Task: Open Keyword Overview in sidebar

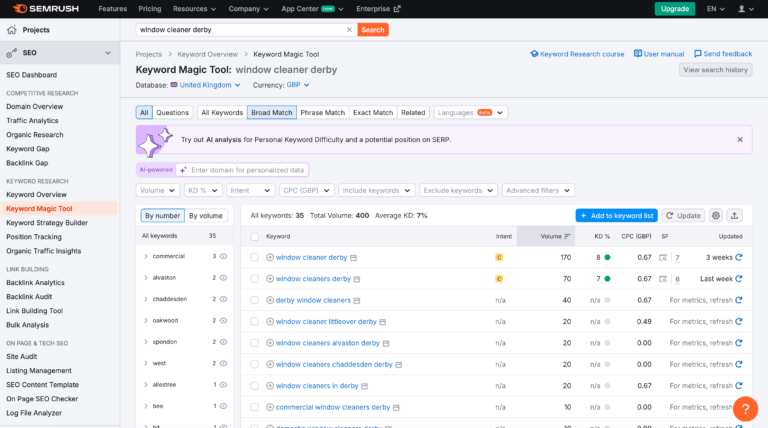Action: (36, 194)
